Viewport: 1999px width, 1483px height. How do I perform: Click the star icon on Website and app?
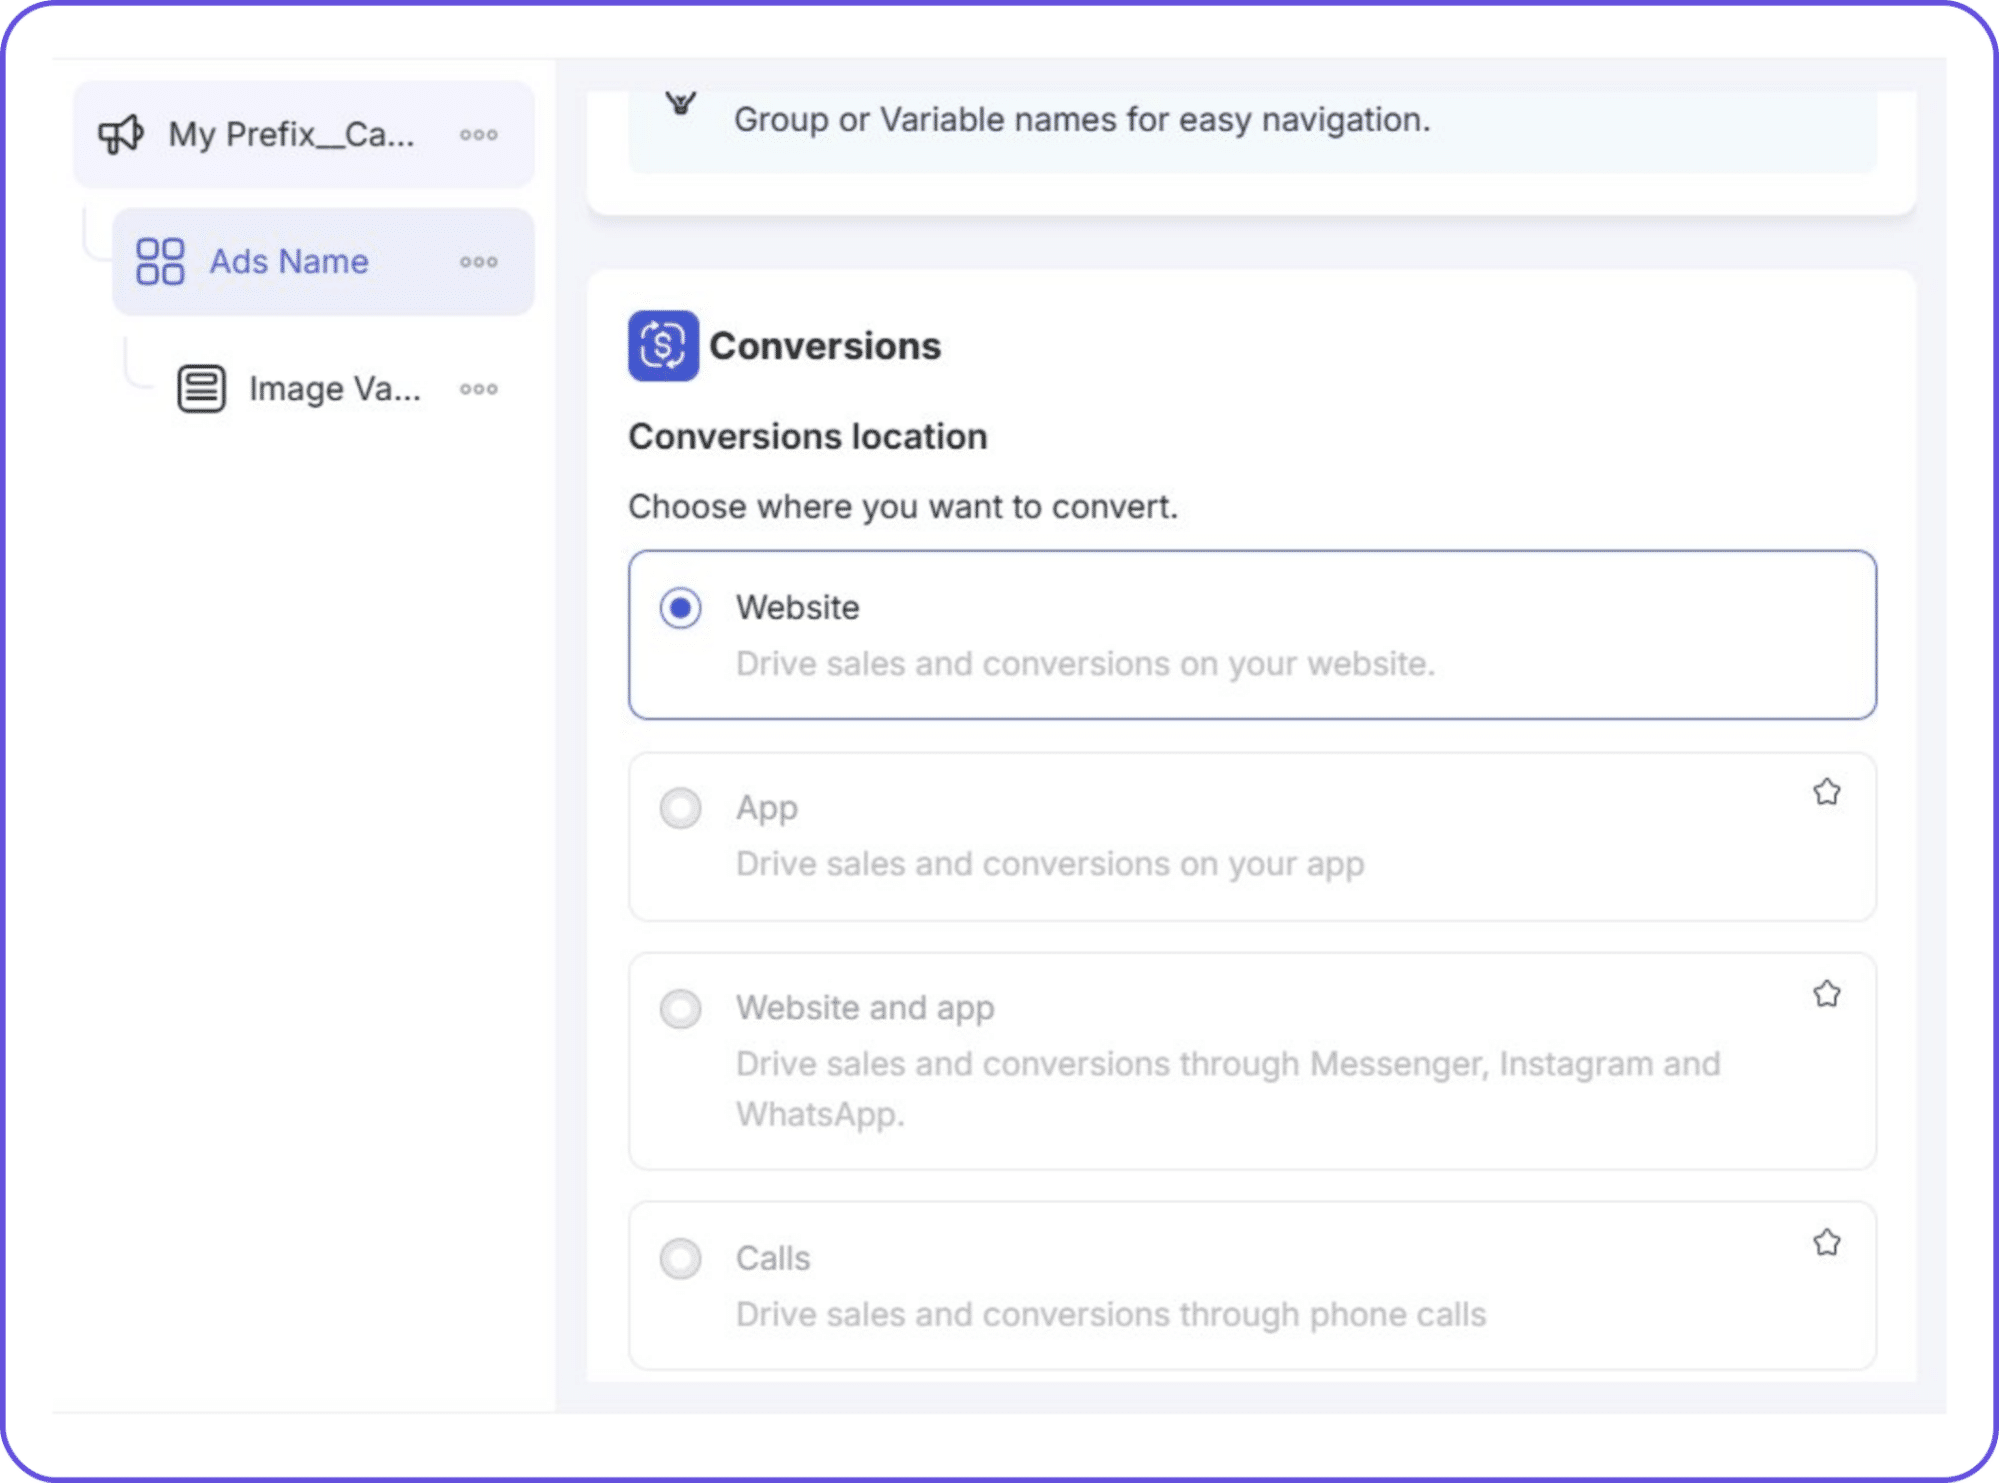point(1826,994)
